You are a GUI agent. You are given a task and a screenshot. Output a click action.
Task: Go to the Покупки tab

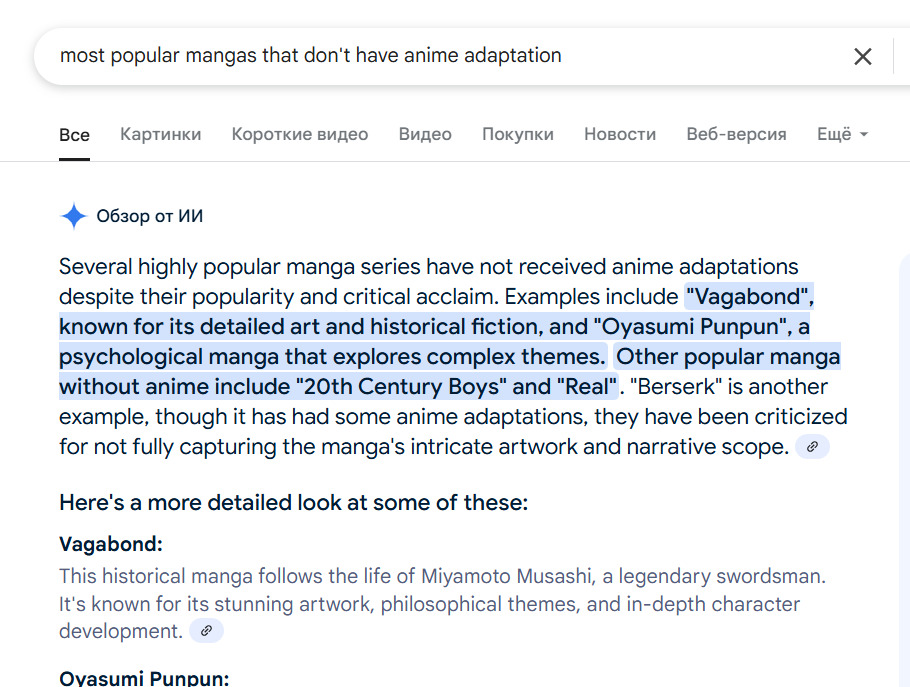517,134
